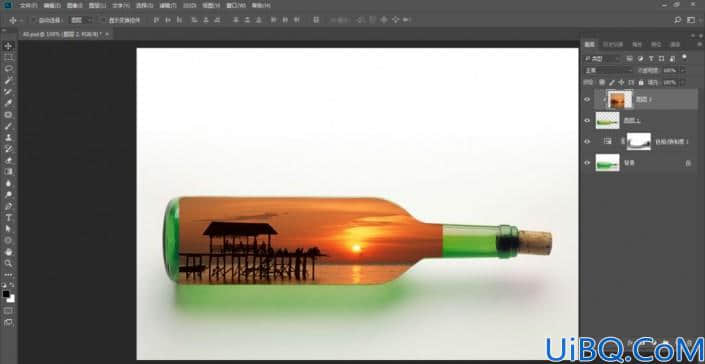Lock image pixels with brush icon
Image resolution: width=705 pixels, height=364 pixels.
pos(611,83)
